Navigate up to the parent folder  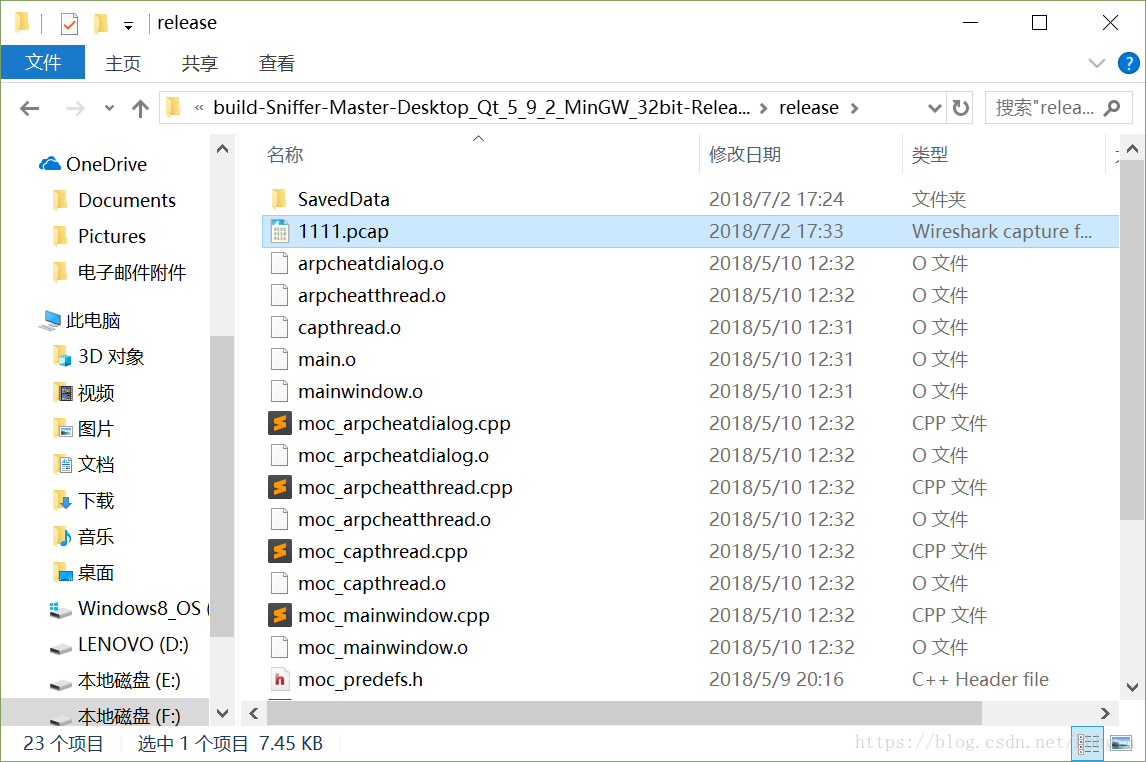pyautogui.click(x=139, y=107)
